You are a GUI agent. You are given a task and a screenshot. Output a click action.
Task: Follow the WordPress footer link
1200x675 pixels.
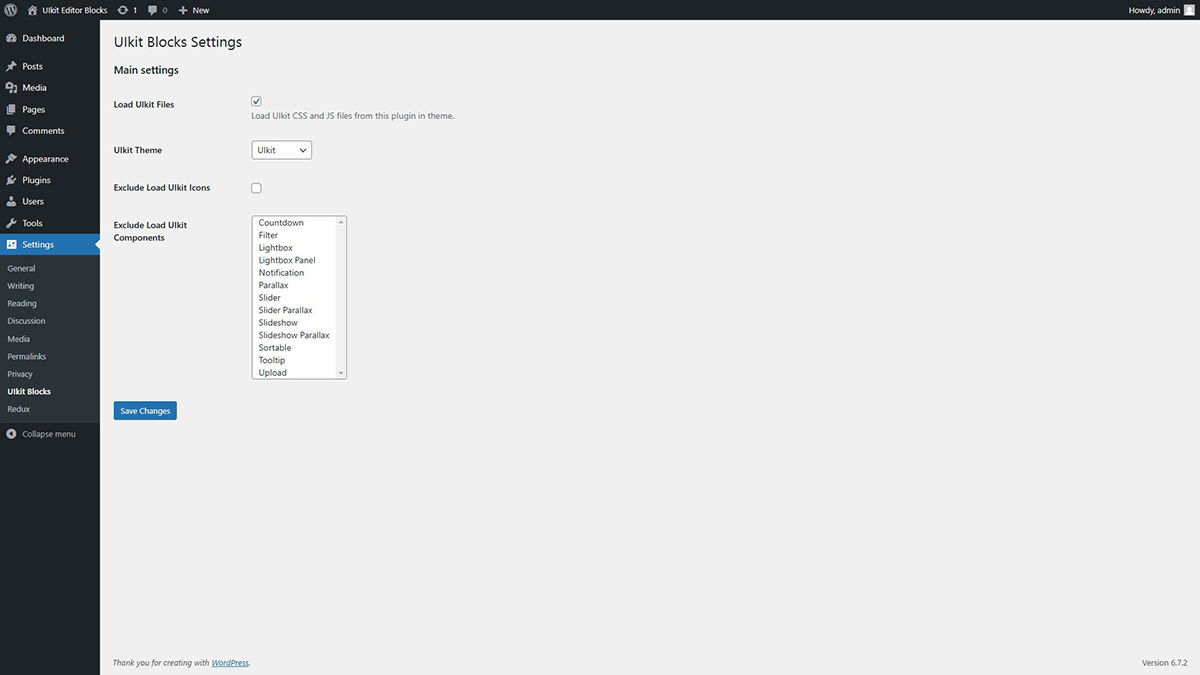pos(230,663)
